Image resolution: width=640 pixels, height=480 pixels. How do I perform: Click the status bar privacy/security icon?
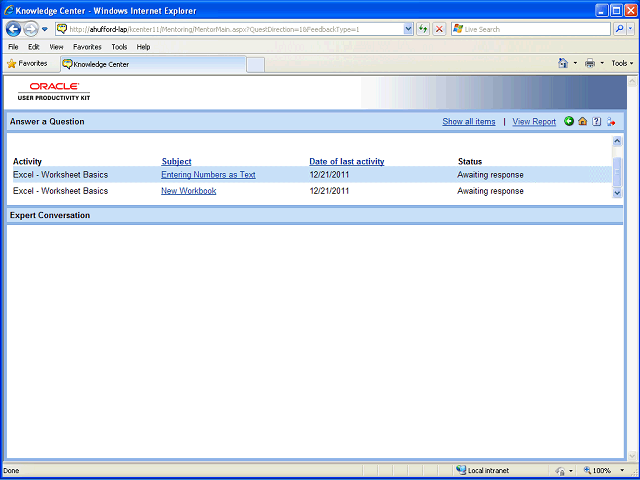561,471
